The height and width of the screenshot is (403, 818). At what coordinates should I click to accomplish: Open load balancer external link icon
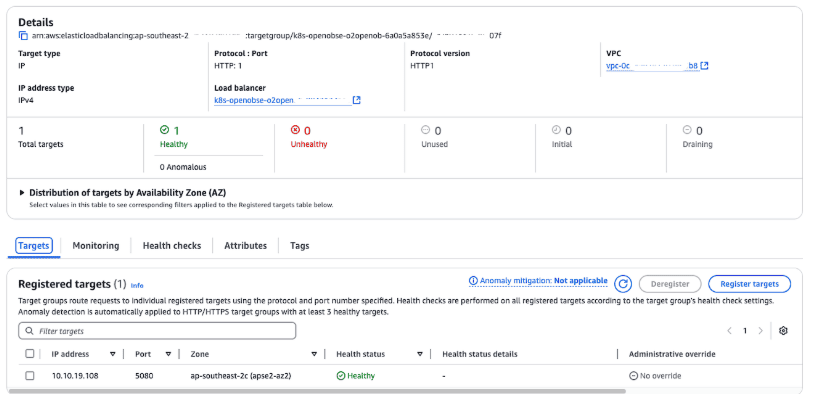[x=357, y=100]
